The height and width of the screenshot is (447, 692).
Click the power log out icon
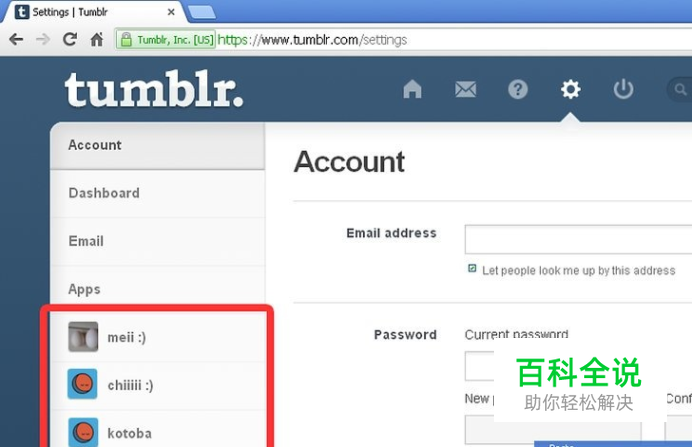(x=623, y=89)
